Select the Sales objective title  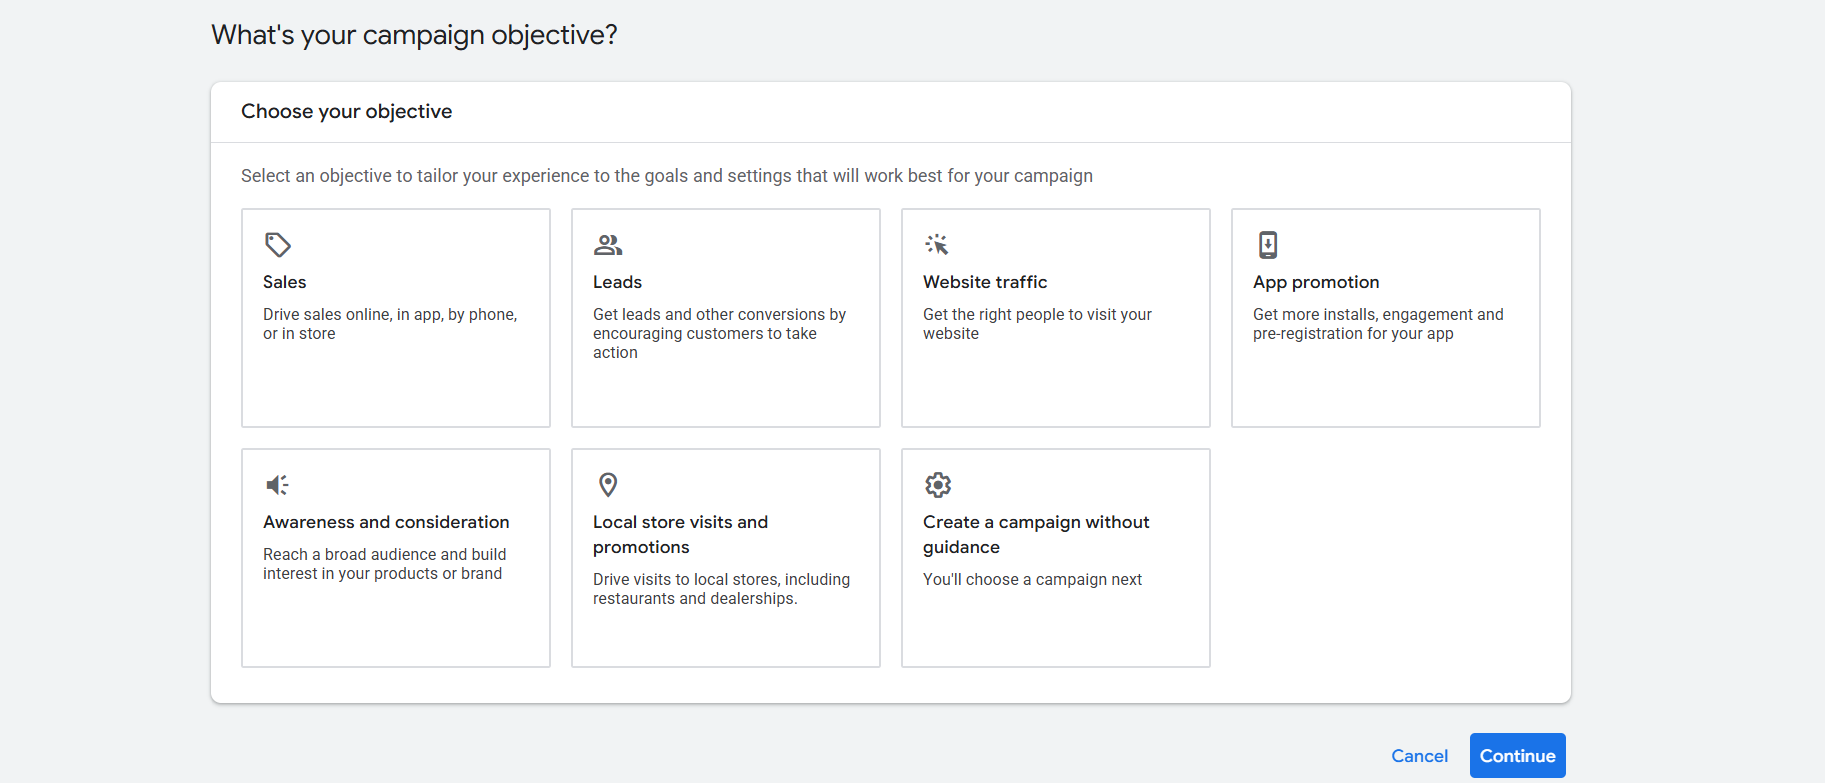285,282
